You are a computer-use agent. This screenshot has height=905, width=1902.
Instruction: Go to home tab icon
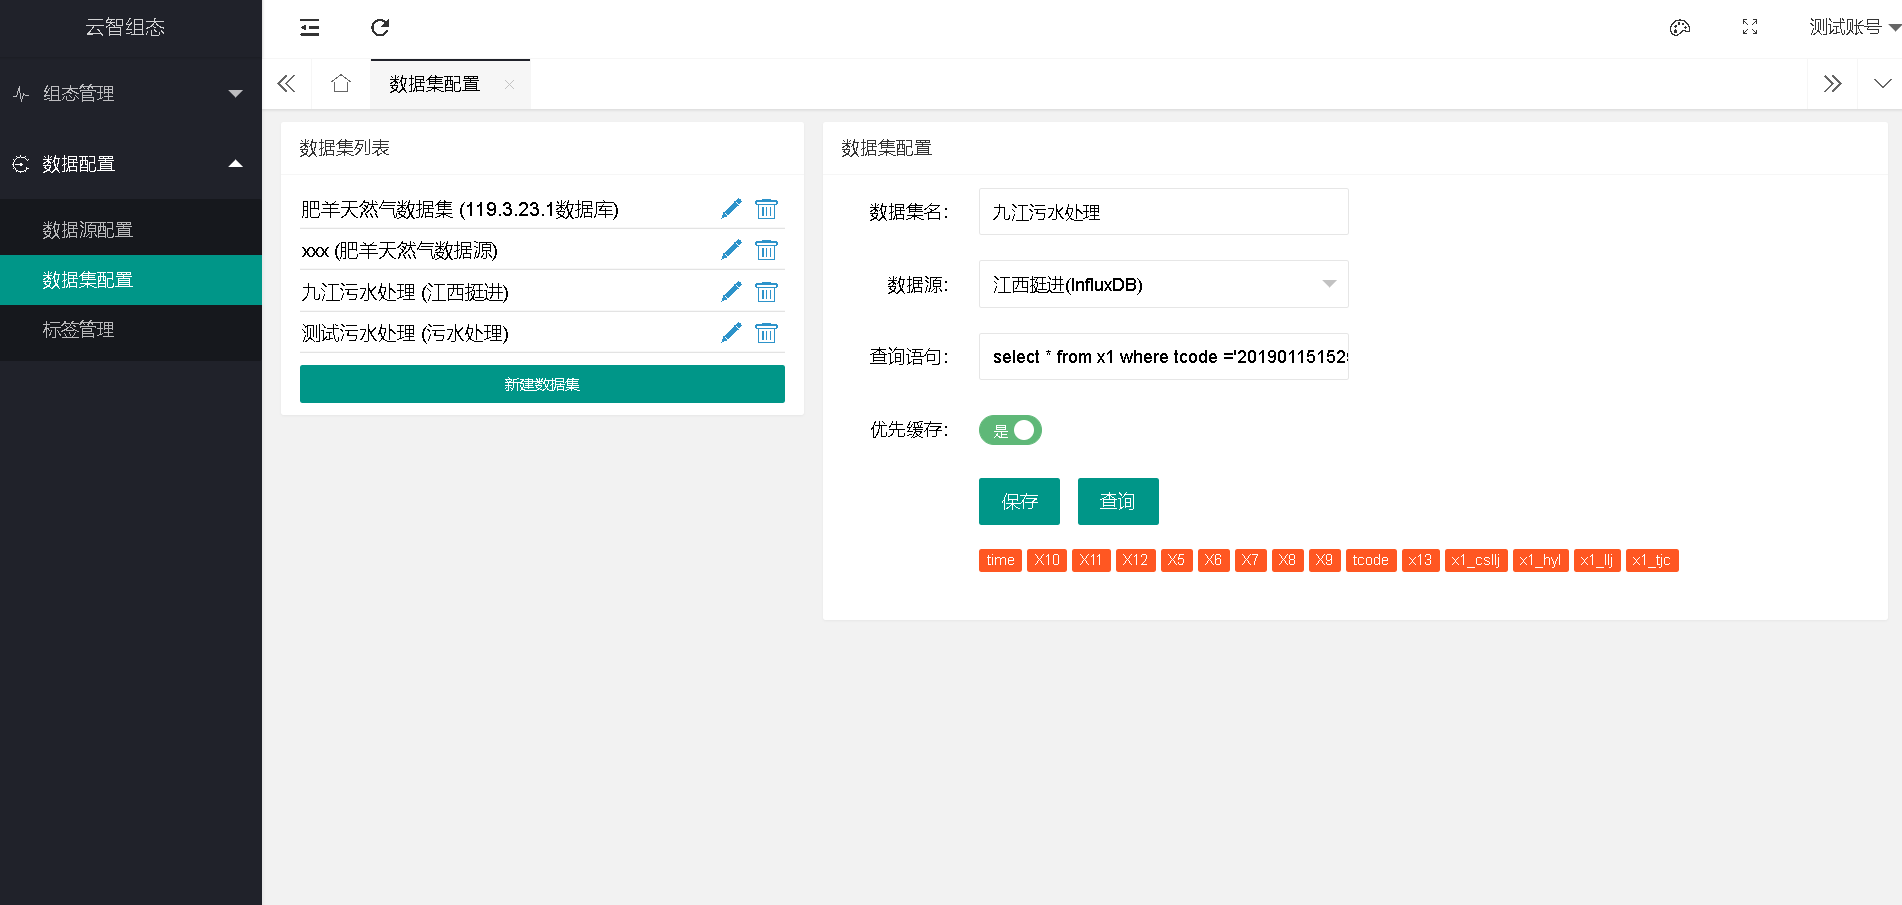(341, 84)
